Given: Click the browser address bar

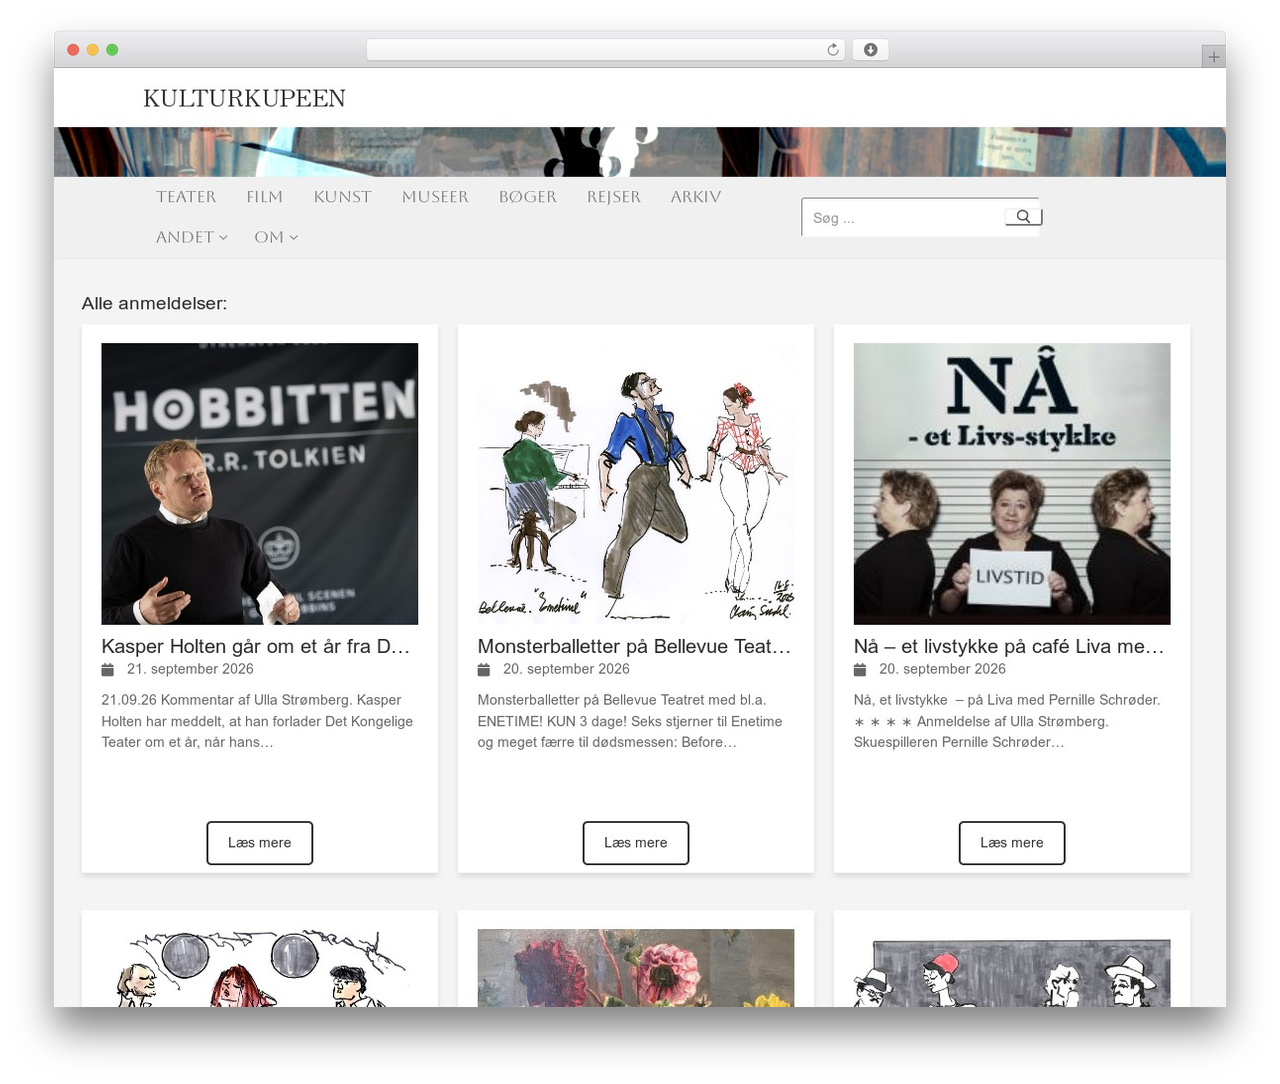Looking at the screenshot, I should [x=606, y=50].
